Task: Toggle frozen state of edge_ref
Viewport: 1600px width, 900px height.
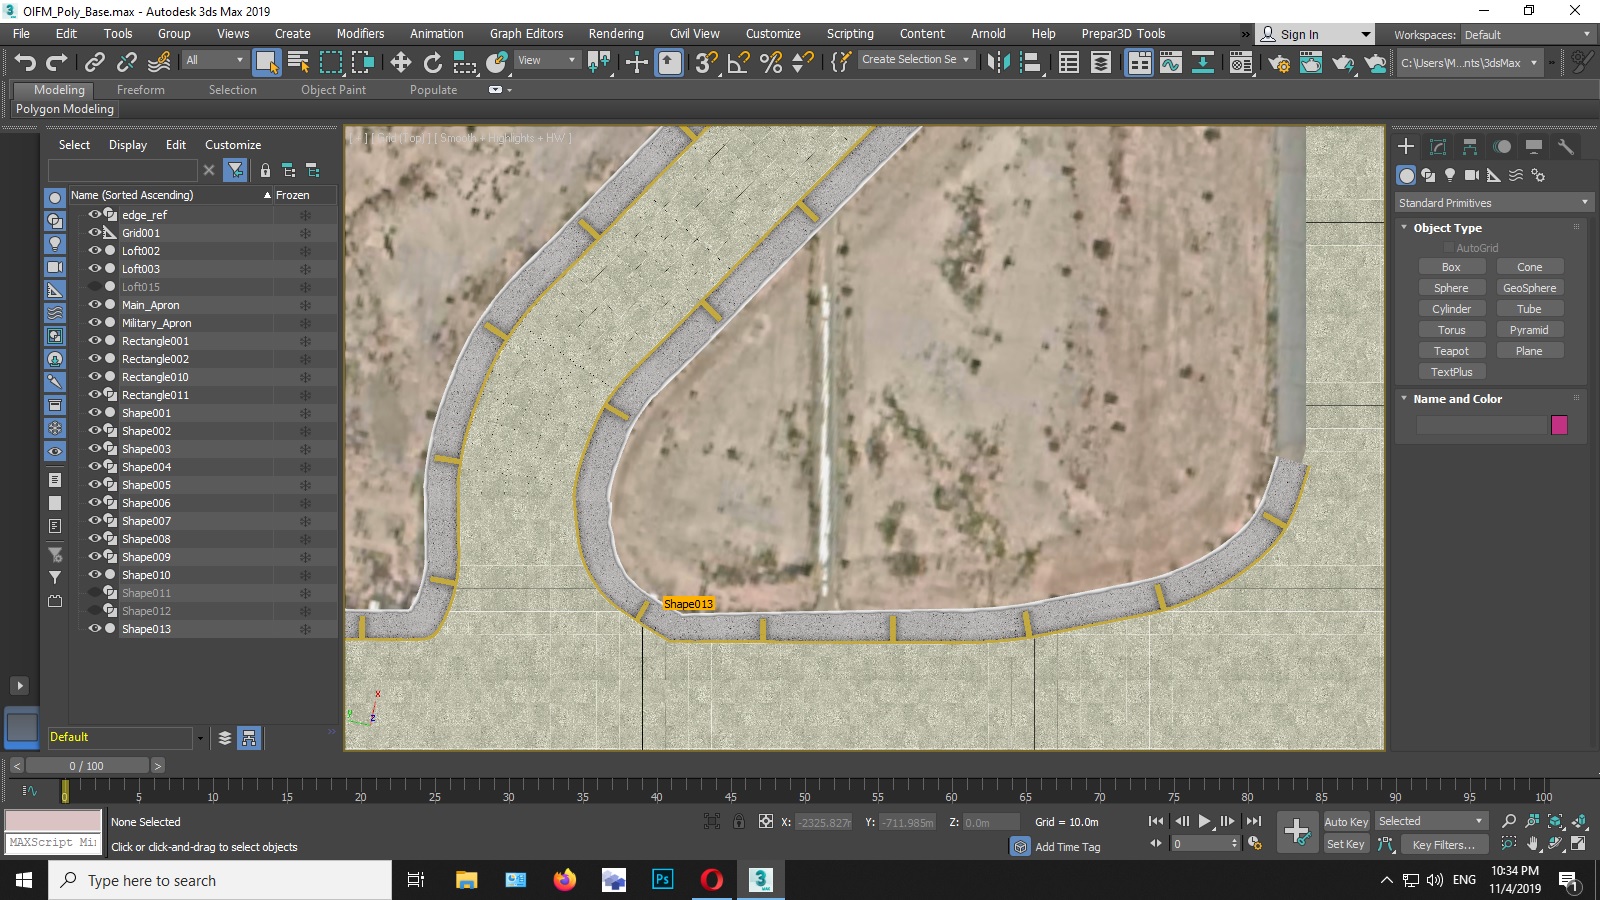Action: tap(305, 215)
